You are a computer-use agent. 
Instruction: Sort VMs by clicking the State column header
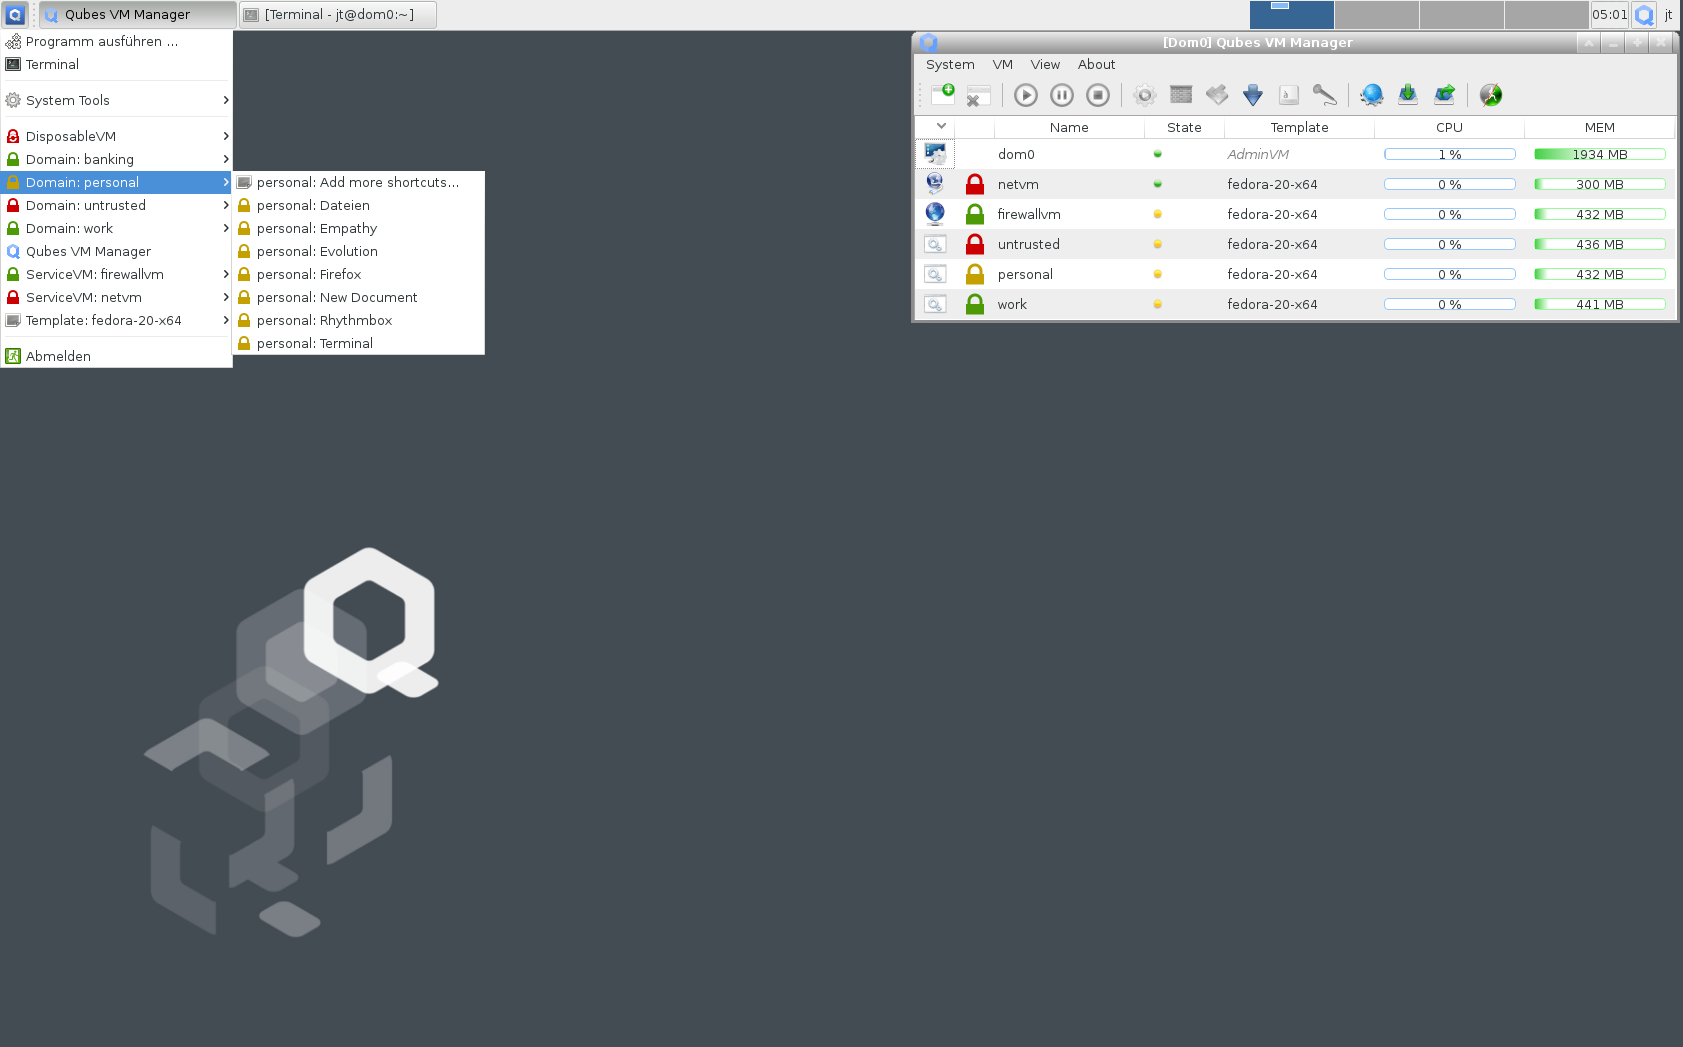point(1184,127)
